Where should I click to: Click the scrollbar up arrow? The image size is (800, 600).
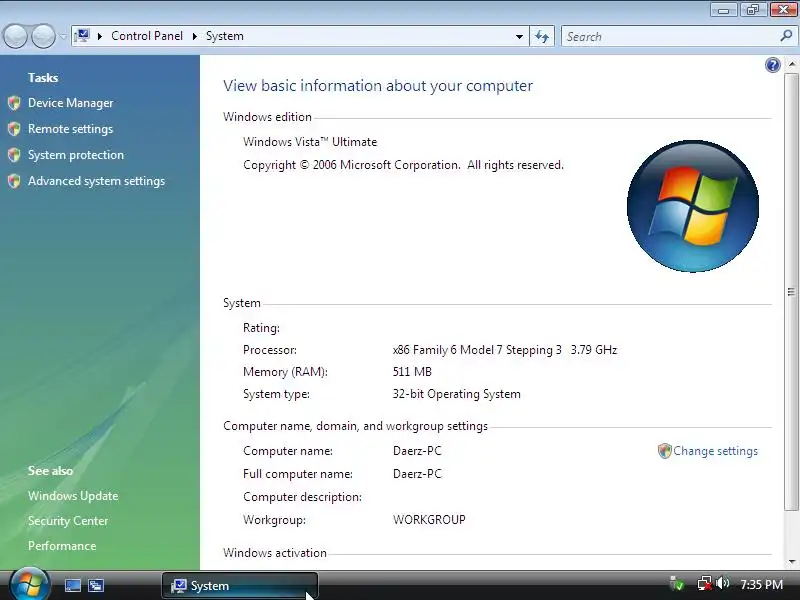pos(791,64)
